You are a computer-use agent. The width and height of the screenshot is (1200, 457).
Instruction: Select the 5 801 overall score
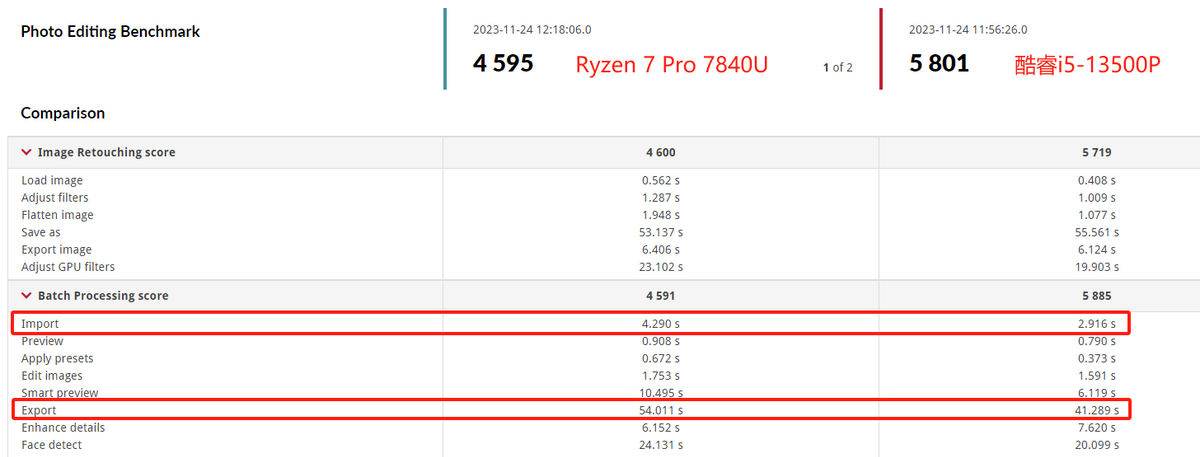tap(939, 64)
